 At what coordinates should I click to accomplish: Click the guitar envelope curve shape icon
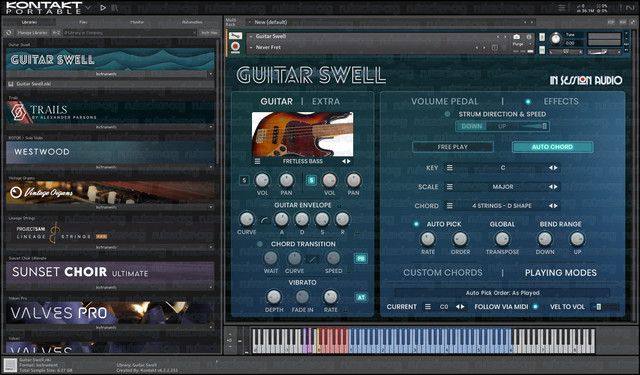pos(264,220)
